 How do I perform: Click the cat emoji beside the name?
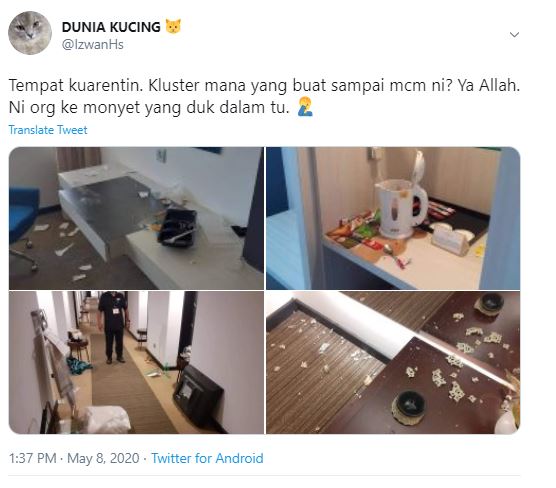point(173,27)
